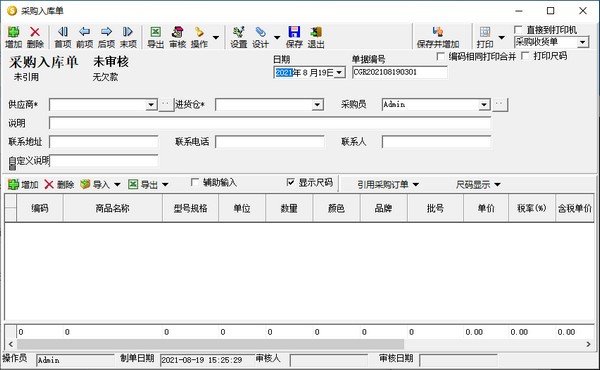Viewport: 600px width, 370px height.
Task: Expand the 采购收货单 print template dropdown
Action: [x=583, y=42]
